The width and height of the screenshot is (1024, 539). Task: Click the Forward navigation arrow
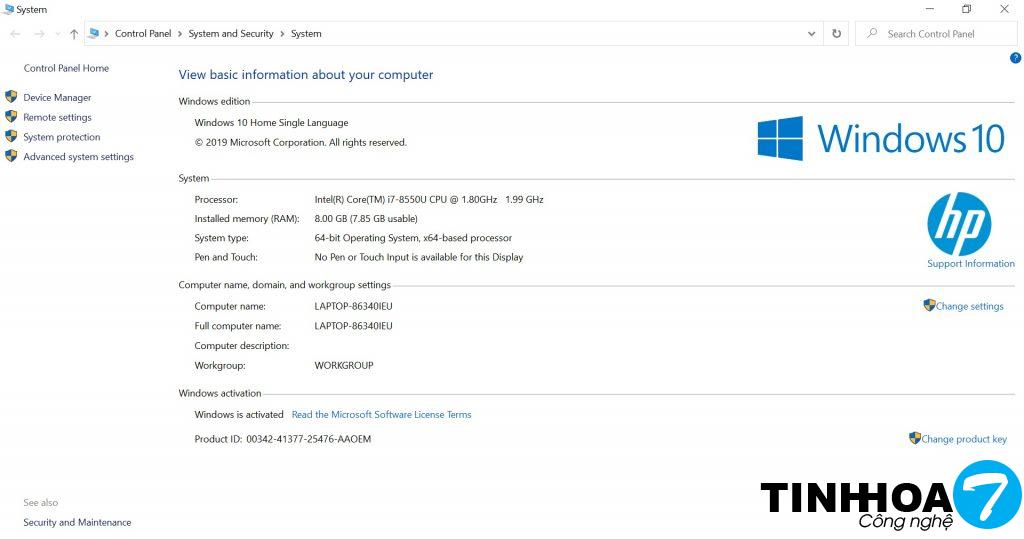[x=39, y=34]
